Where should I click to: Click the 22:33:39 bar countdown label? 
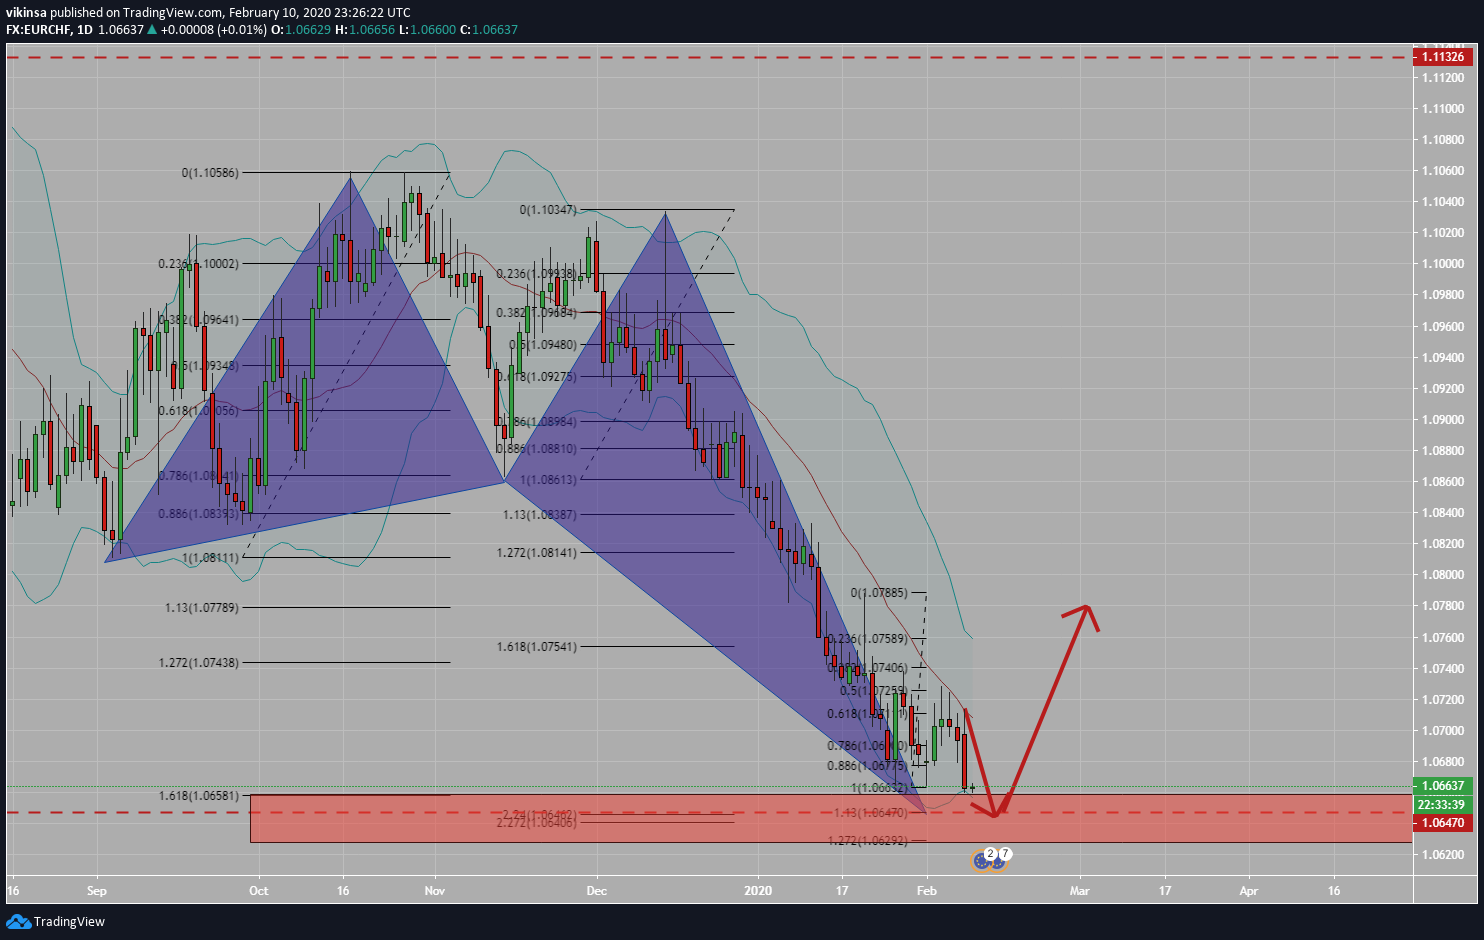pos(1442,804)
